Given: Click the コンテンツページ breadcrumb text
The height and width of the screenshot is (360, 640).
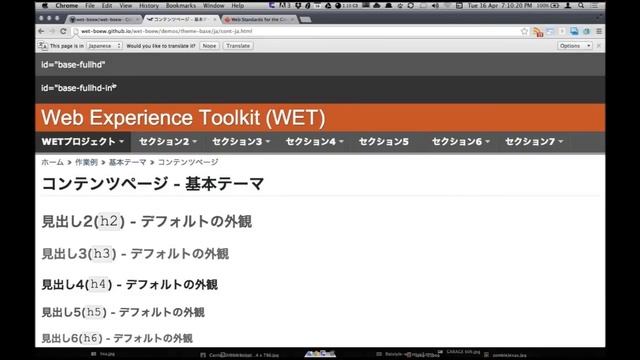Looking at the screenshot, I should click(x=188, y=162).
